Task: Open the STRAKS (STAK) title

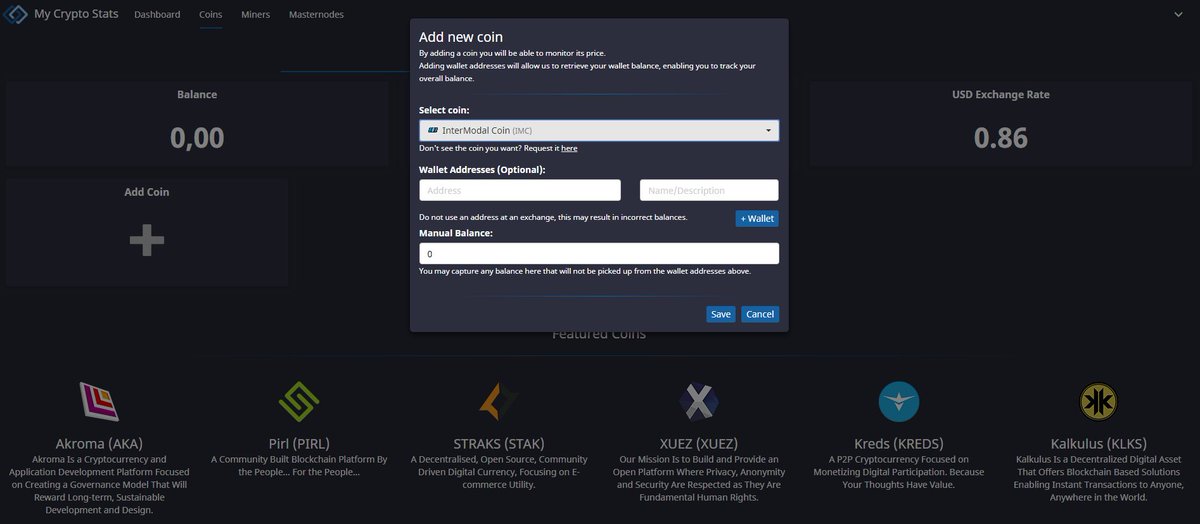Action: (x=499, y=444)
